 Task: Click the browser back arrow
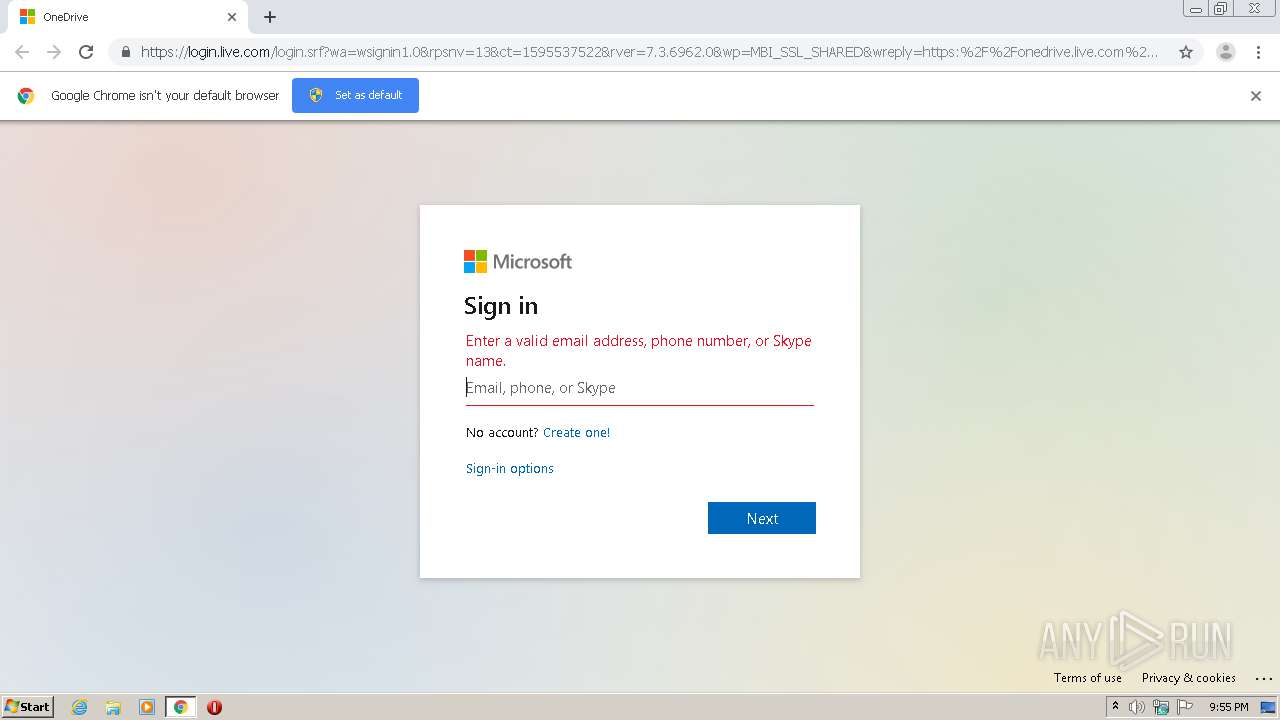(x=22, y=52)
